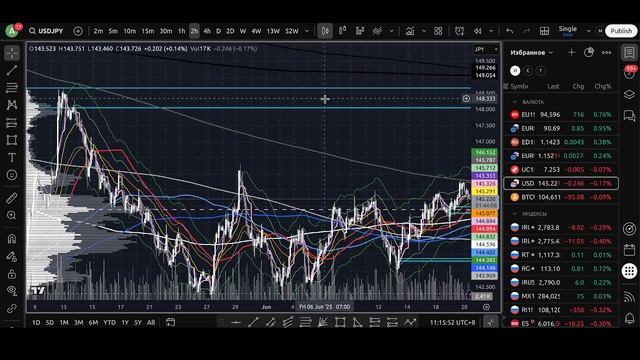Open the emoji icons tool
This screenshot has width=640, height=360.
pyautogui.click(x=12, y=175)
